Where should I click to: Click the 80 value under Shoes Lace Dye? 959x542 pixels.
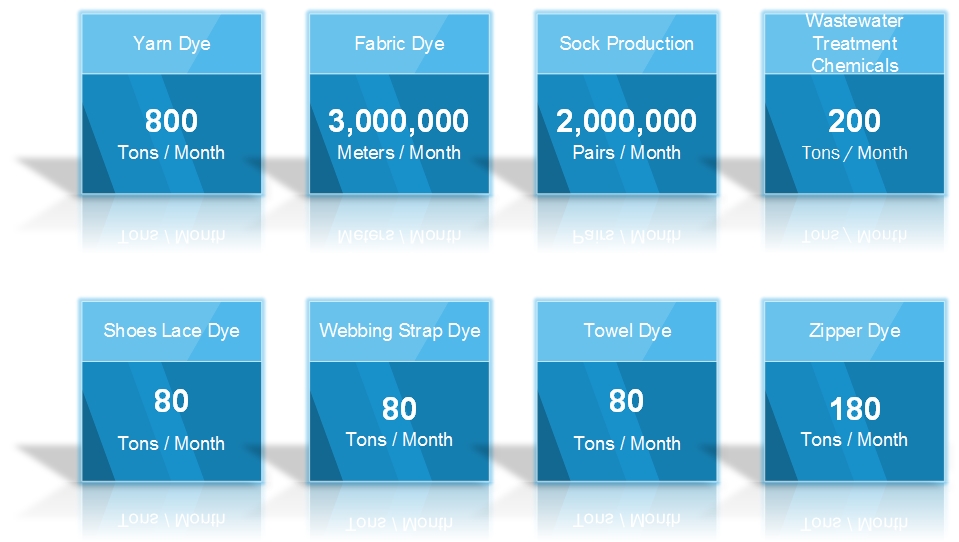171,401
